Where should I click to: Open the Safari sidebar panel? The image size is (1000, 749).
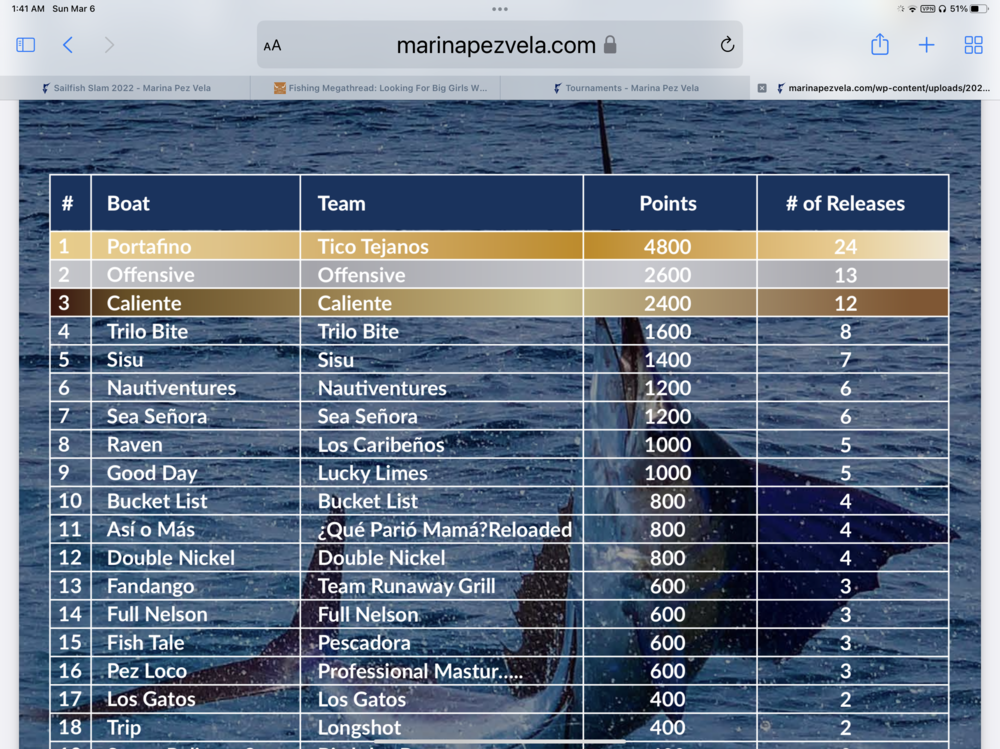[26, 45]
